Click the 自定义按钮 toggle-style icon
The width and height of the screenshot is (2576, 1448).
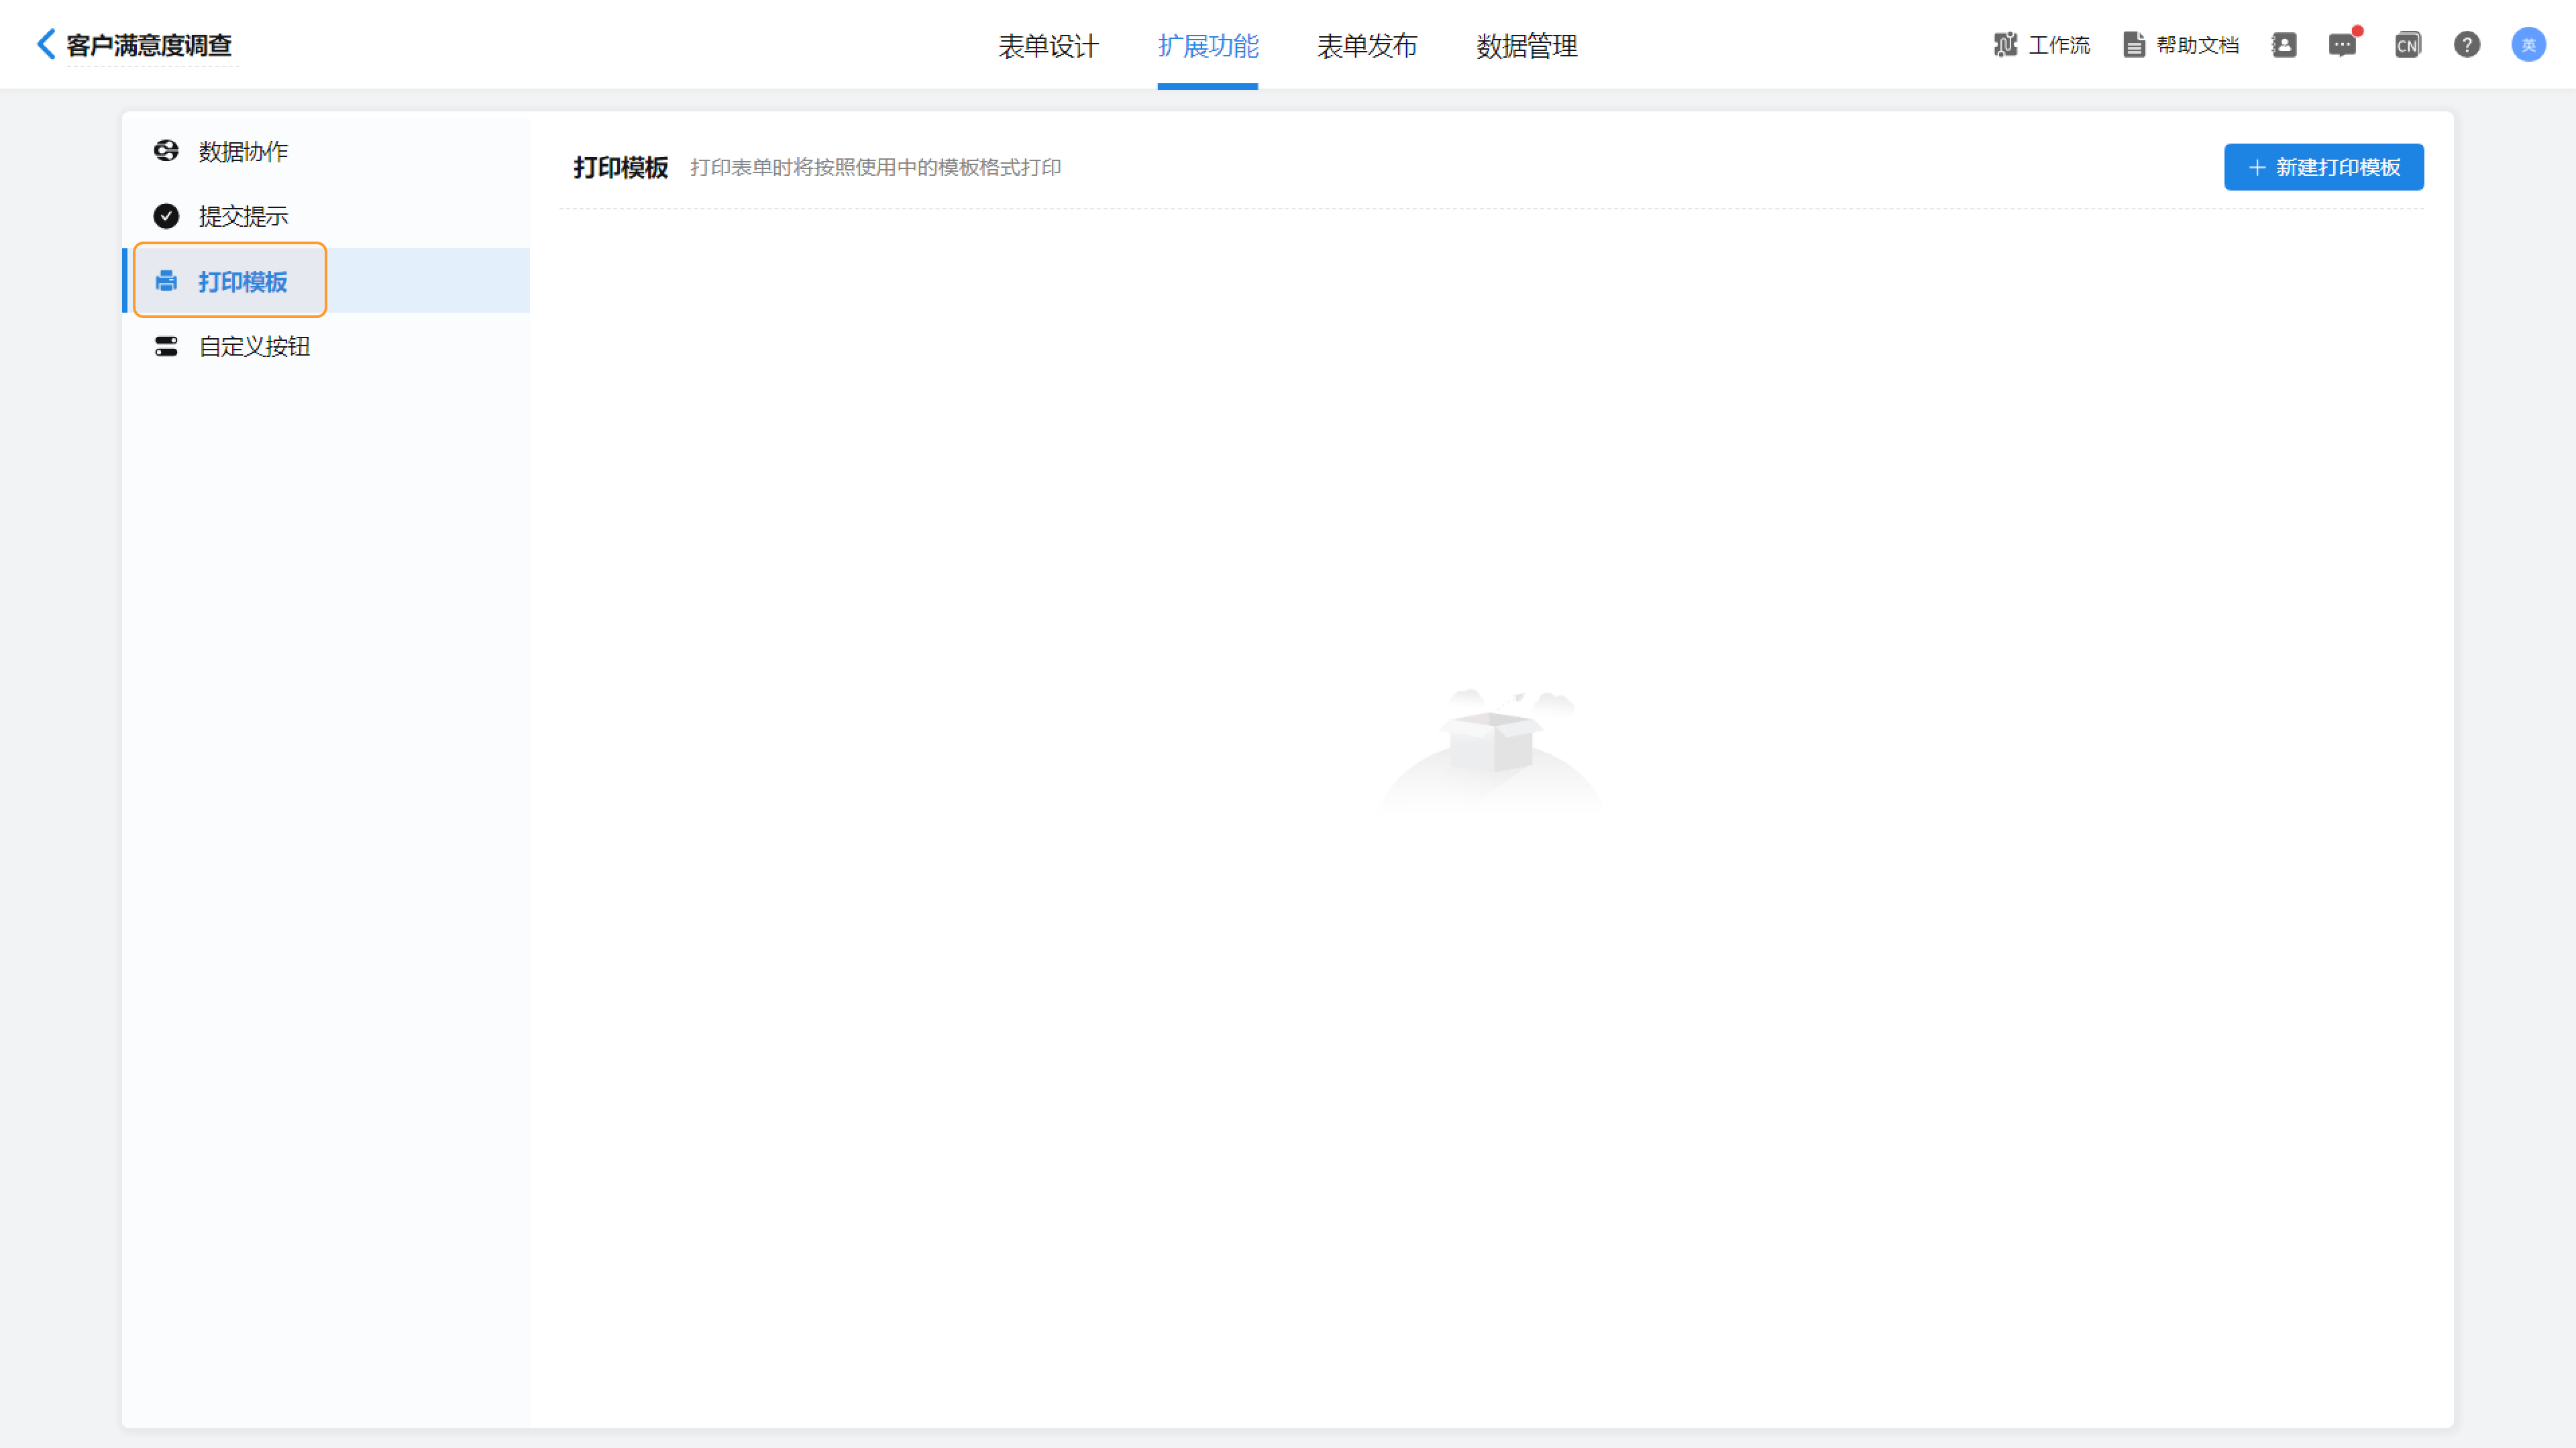tap(166, 346)
